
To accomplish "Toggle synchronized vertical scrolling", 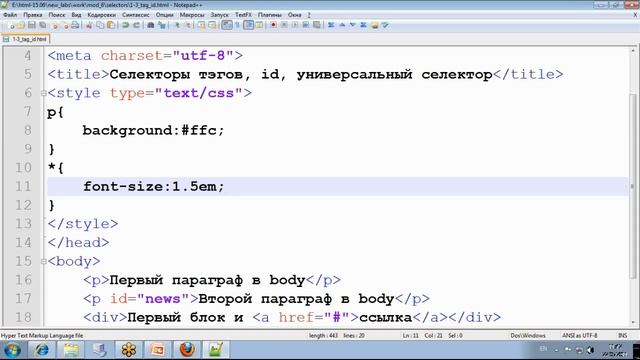I will (202, 25).
